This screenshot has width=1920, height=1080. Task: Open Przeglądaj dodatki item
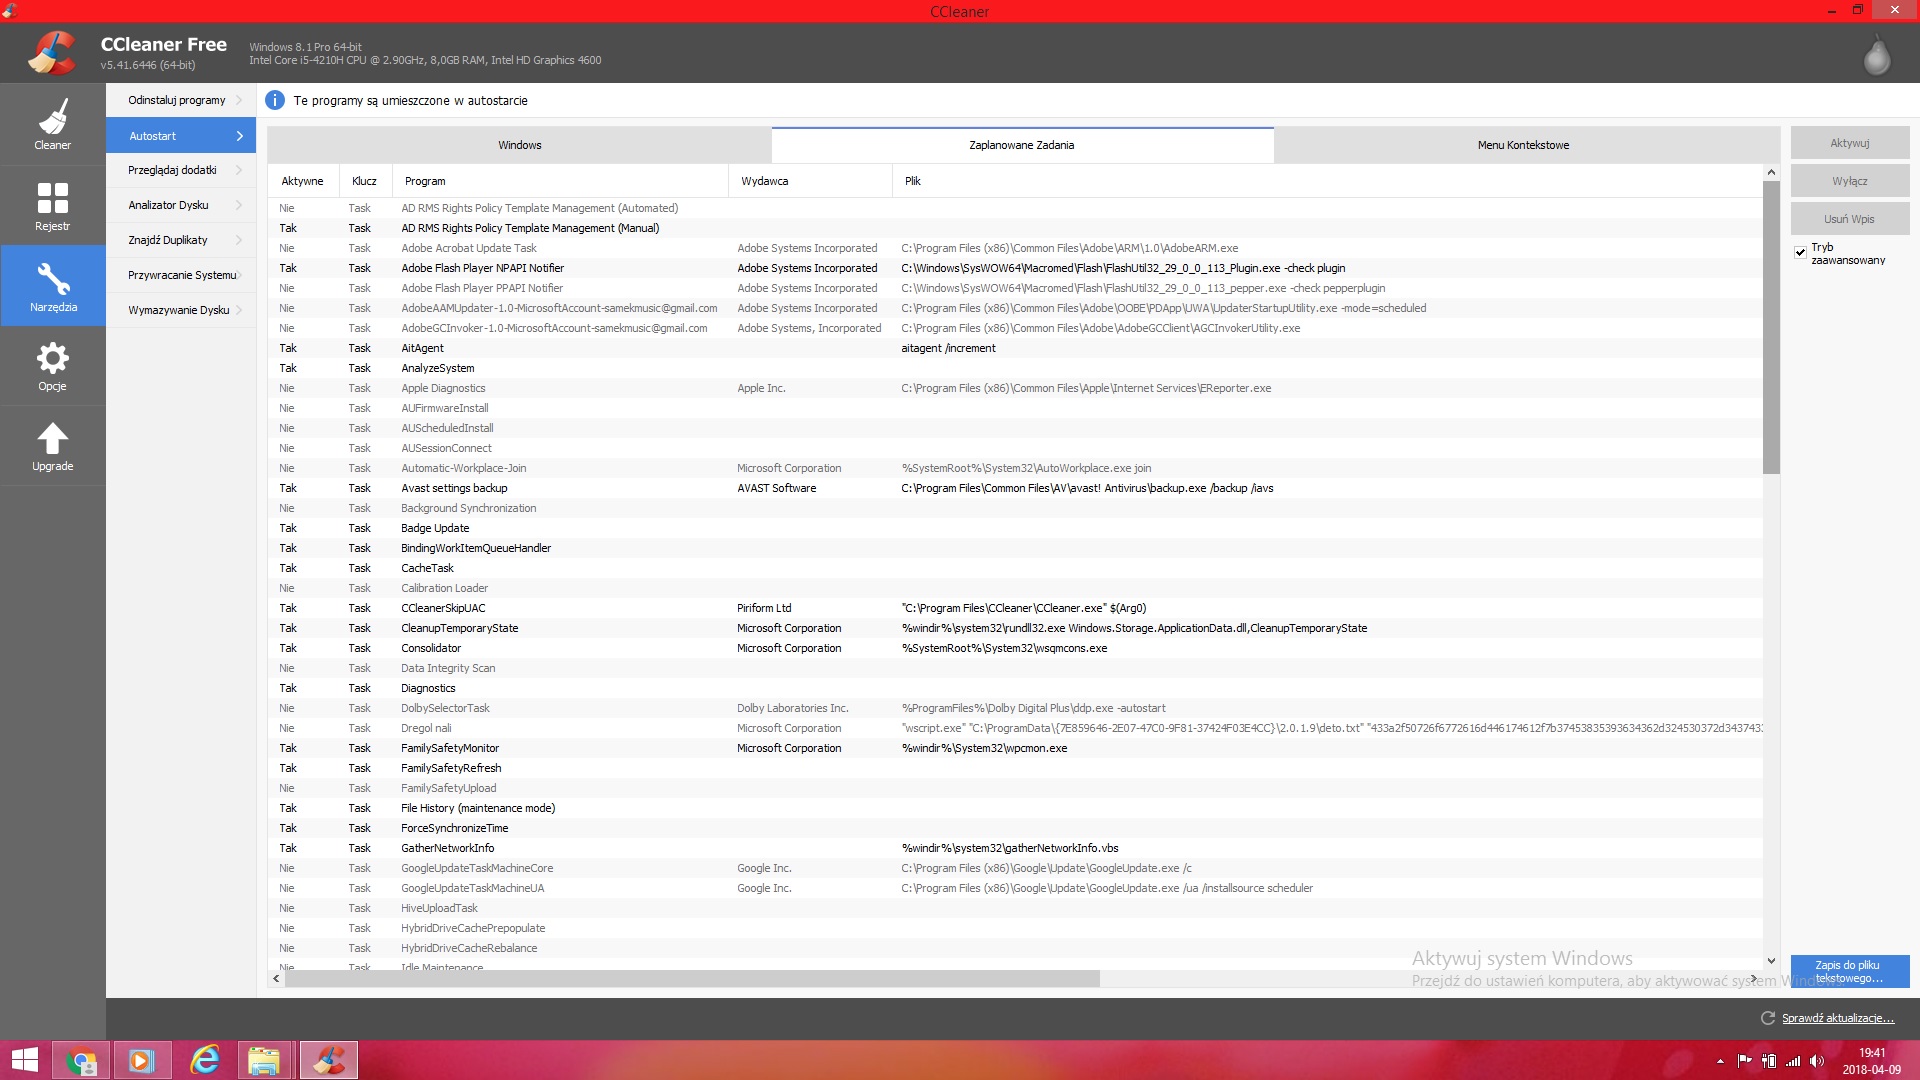coord(181,170)
